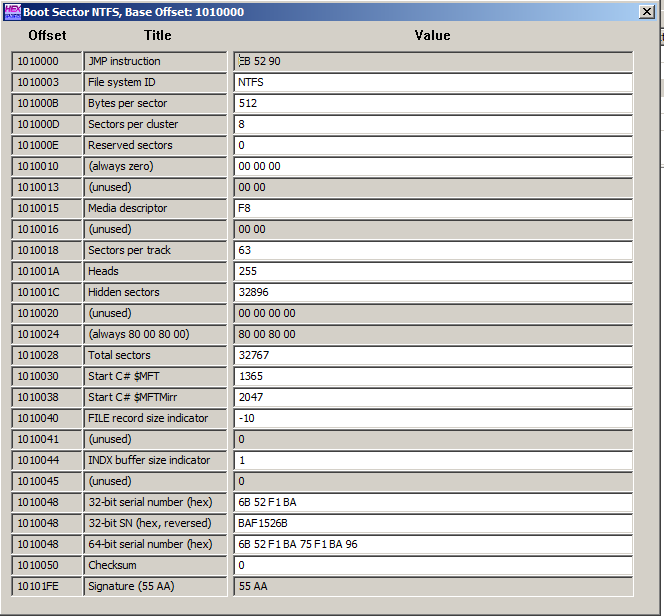This screenshot has height=616, width=664.
Task: Click the Sectors per cluster title cell
Action: [x=155, y=124]
